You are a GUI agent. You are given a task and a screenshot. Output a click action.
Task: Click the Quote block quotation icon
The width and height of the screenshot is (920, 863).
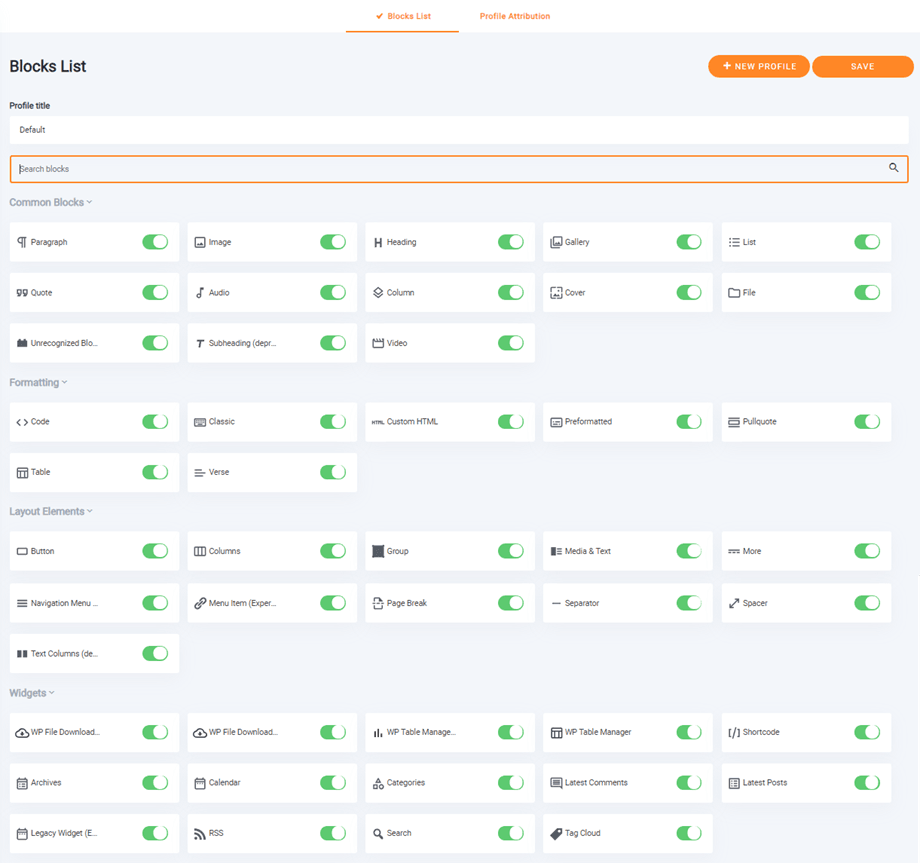pos(22,293)
